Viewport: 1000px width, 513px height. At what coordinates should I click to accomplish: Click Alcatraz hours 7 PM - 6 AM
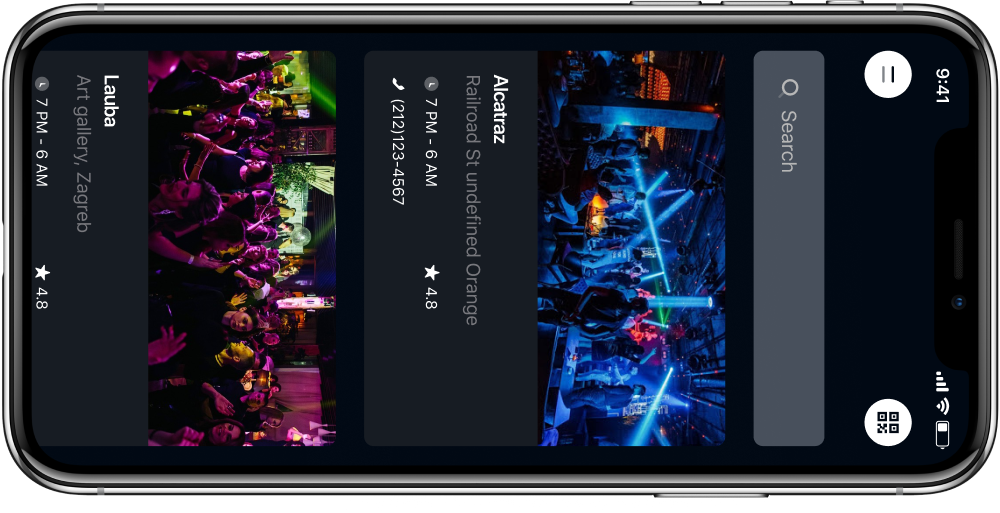(x=431, y=142)
